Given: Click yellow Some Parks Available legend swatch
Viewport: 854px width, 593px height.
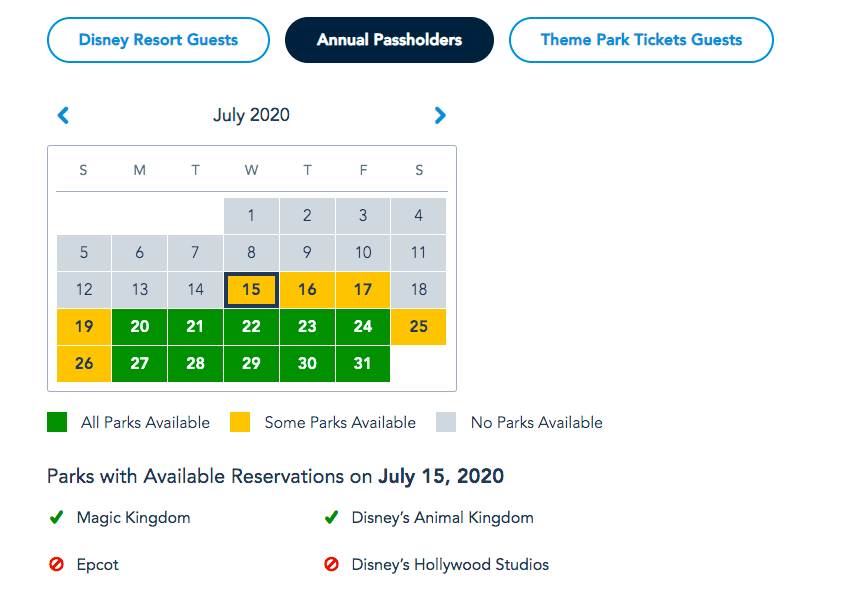Looking at the screenshot, I should point(241,422).
